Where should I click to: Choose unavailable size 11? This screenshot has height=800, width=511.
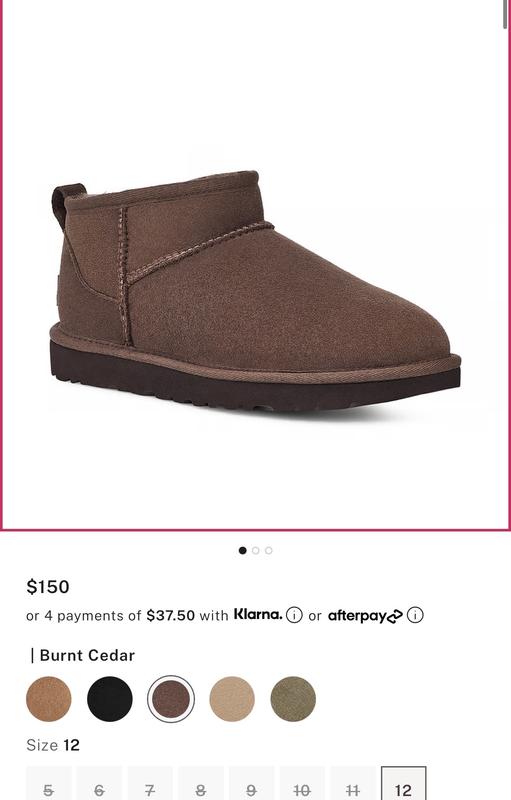(353, 784)
